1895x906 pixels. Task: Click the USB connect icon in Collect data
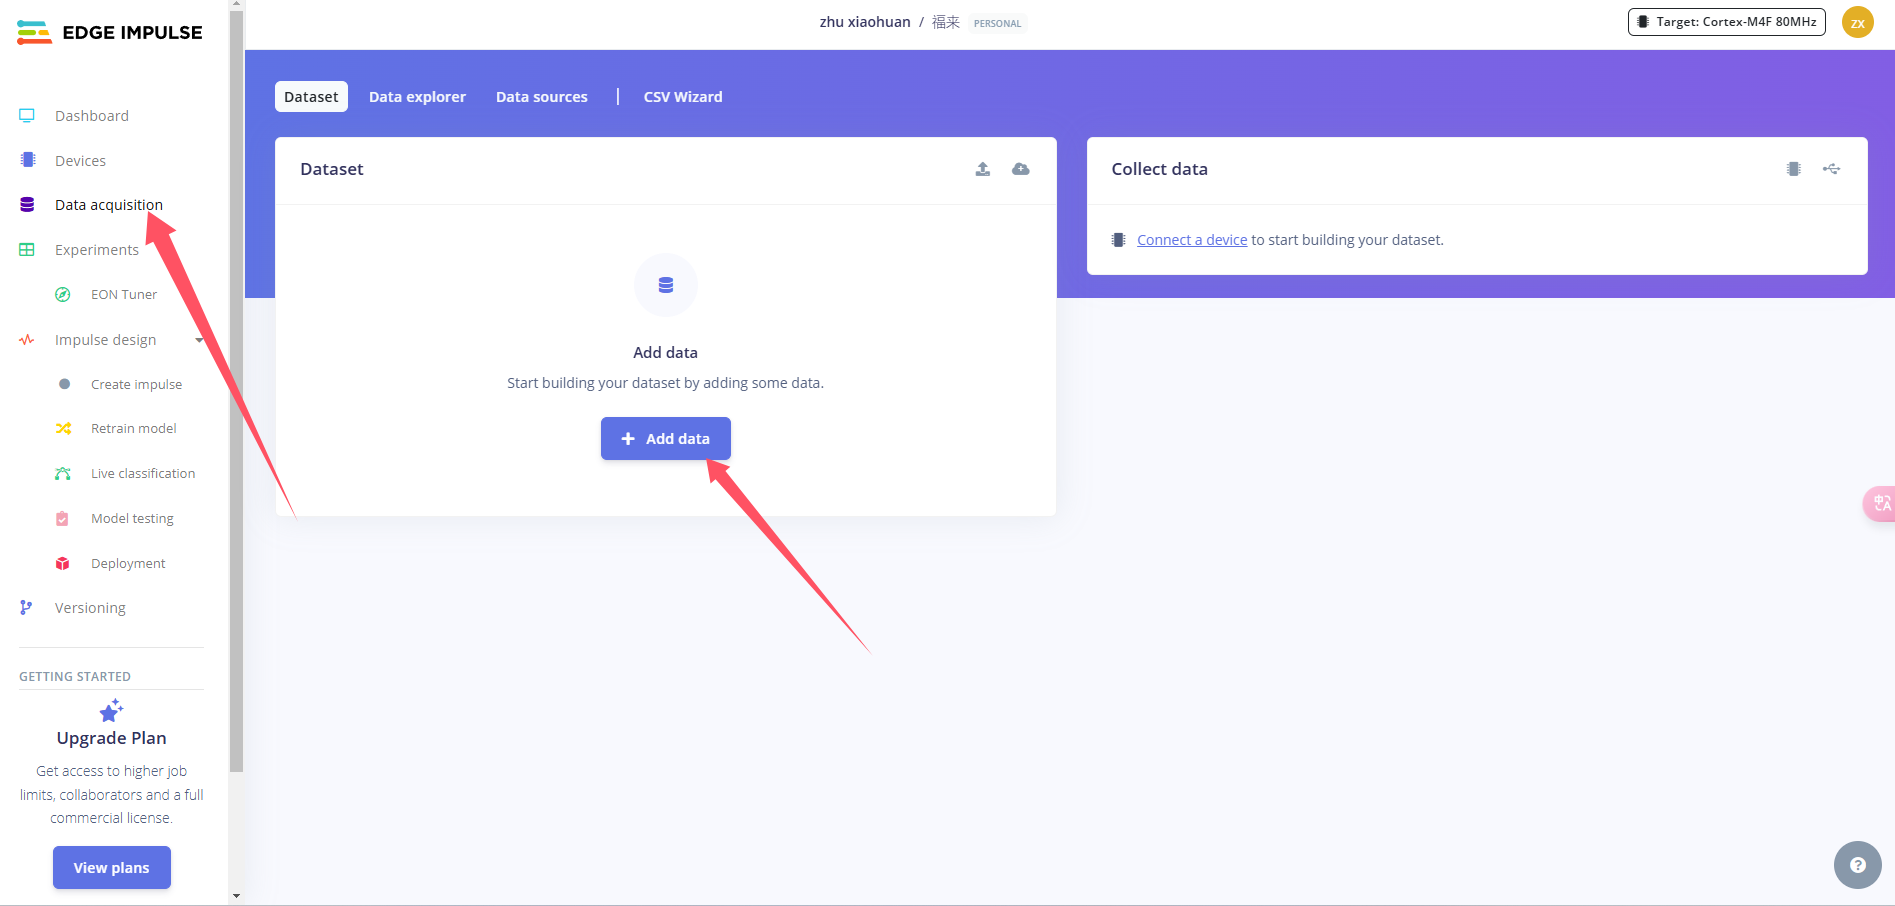coord(1831,169)
